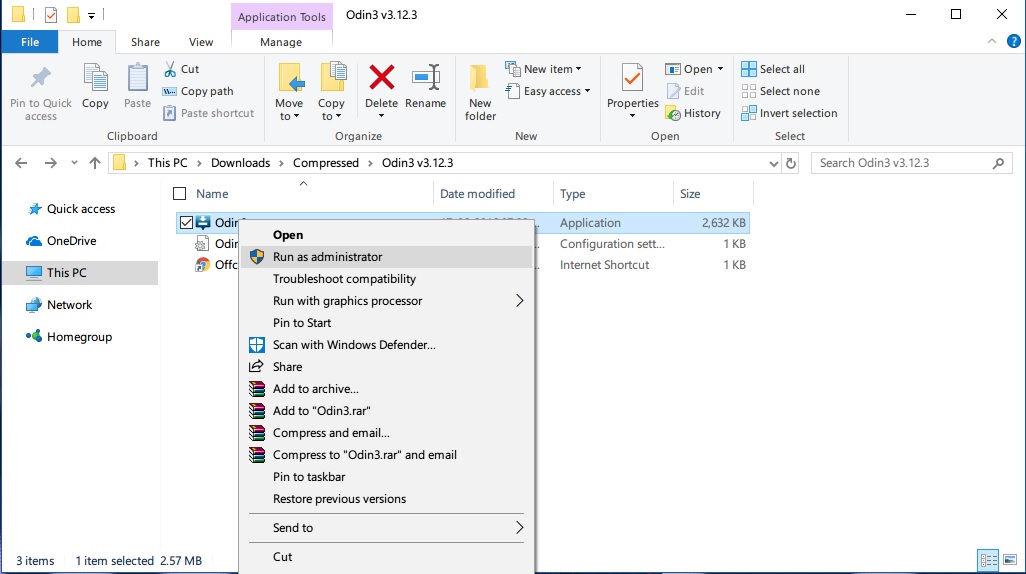Screen dimensions: 1026x574
Task: Click the Forward navigation arrow
Action: tap(50, 163)
